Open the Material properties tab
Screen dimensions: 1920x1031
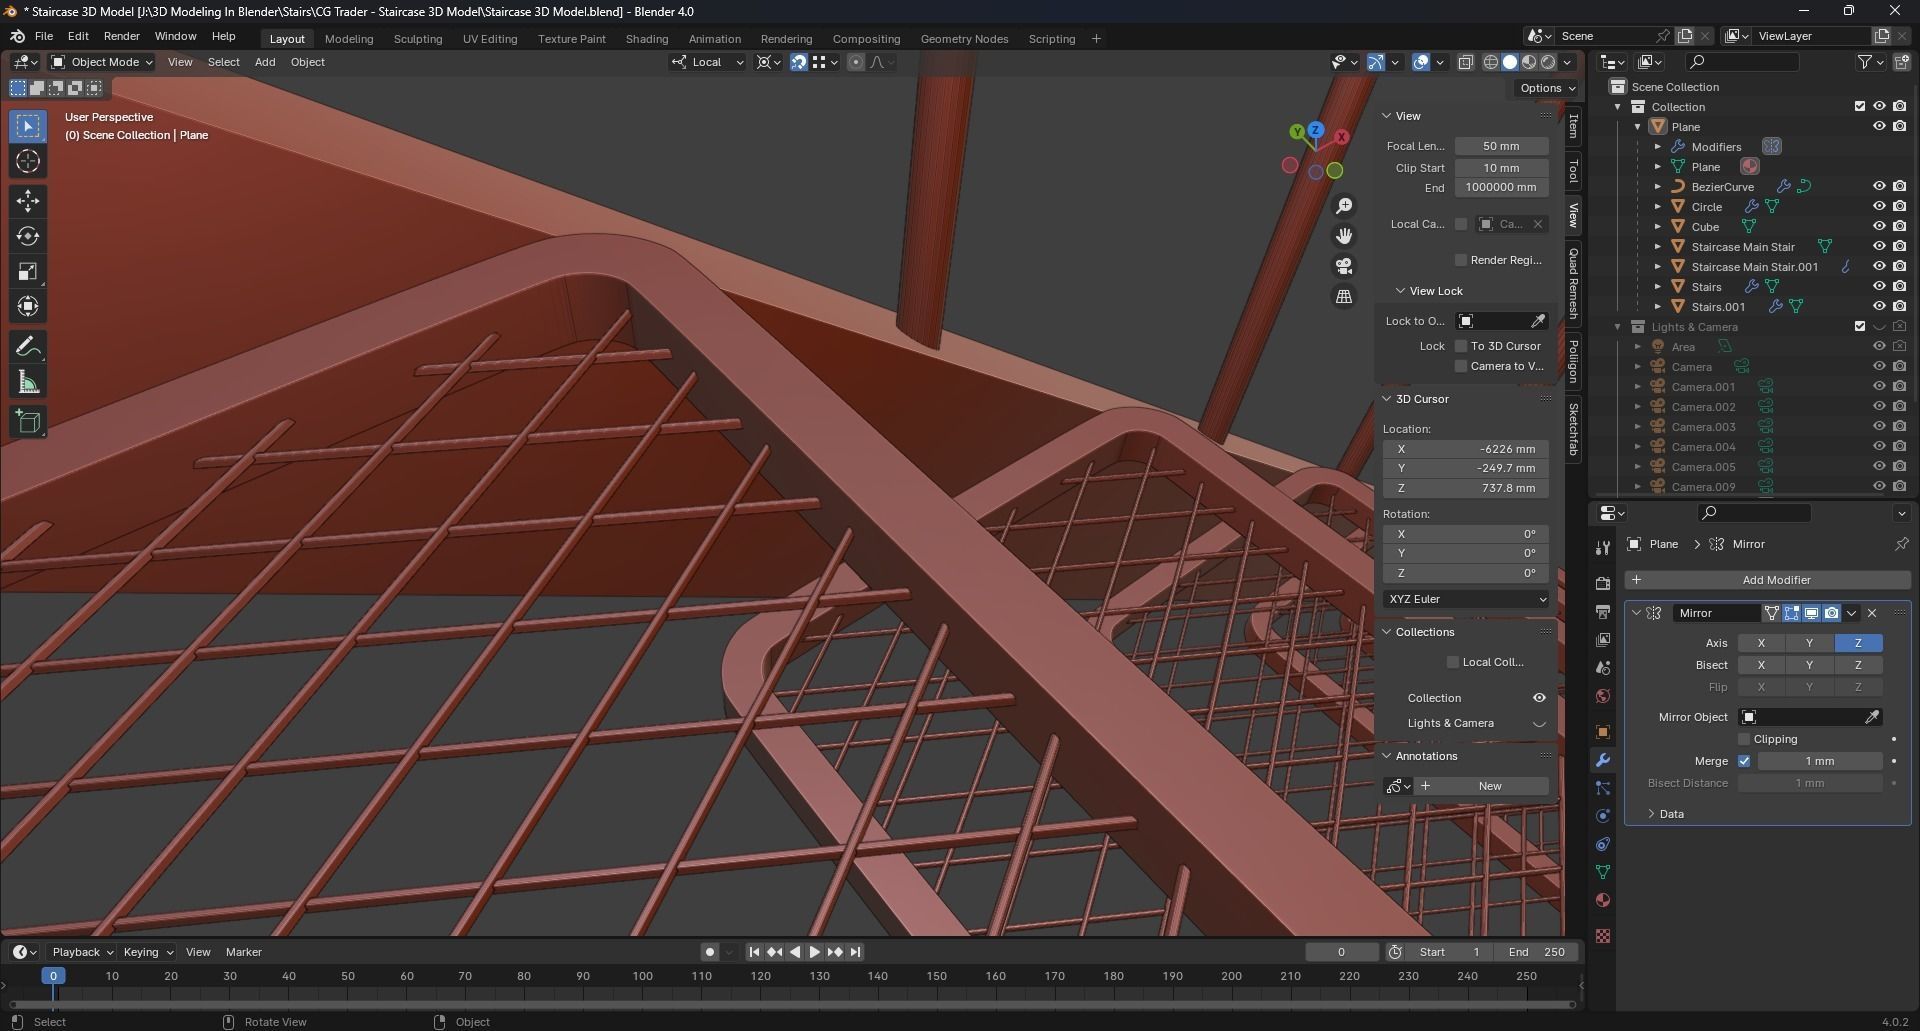point(1603,900)
